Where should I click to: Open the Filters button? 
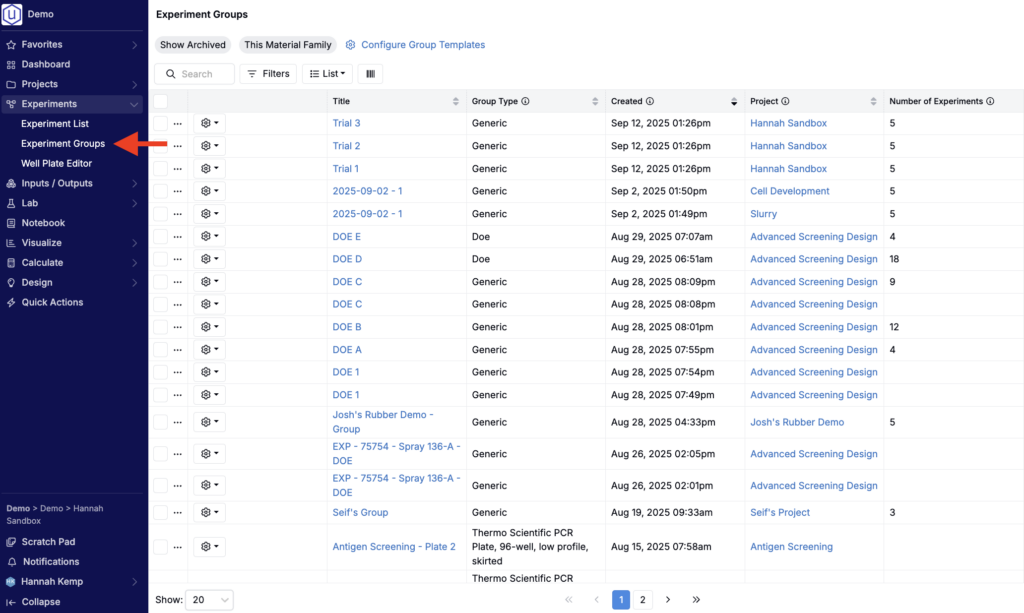pos(268,74)
